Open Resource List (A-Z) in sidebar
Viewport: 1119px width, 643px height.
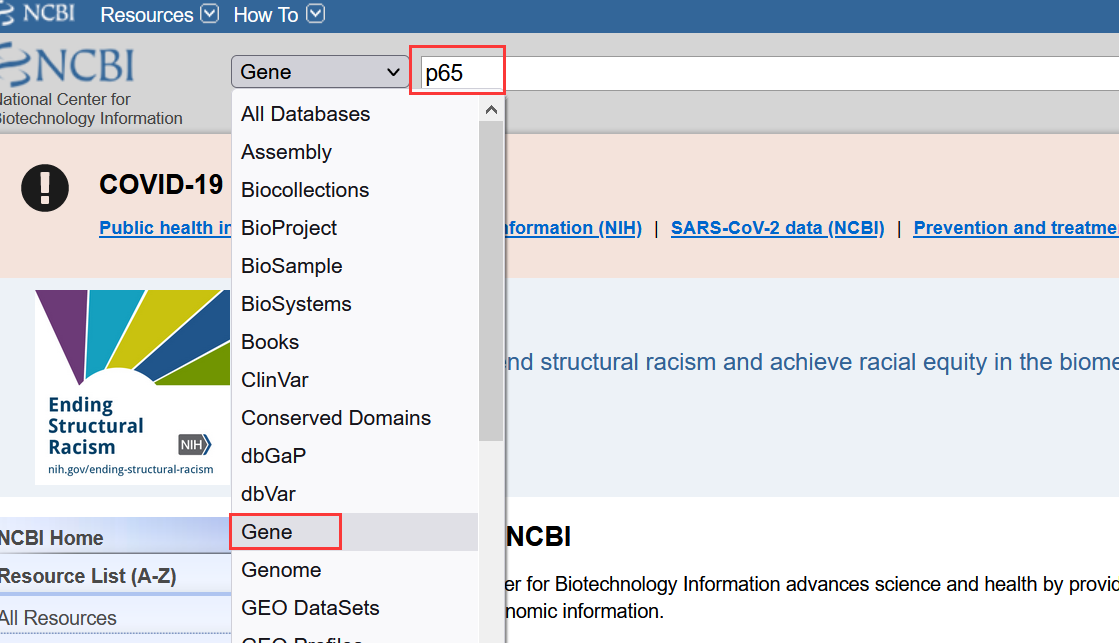point(88,576)
